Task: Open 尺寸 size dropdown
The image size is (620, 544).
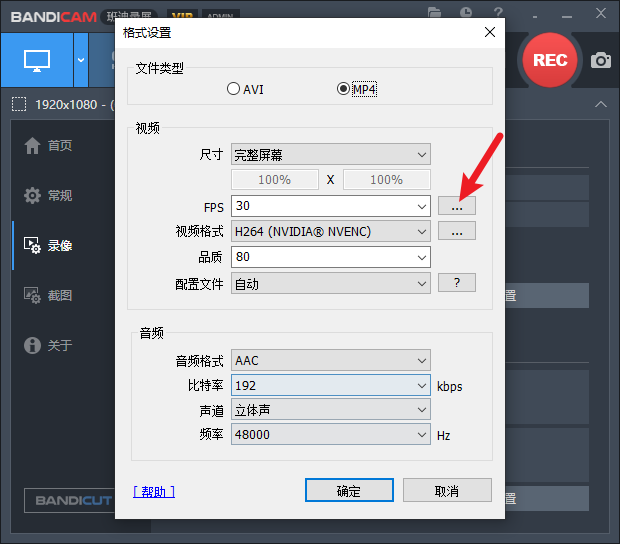Action: [x=331, y=154]
